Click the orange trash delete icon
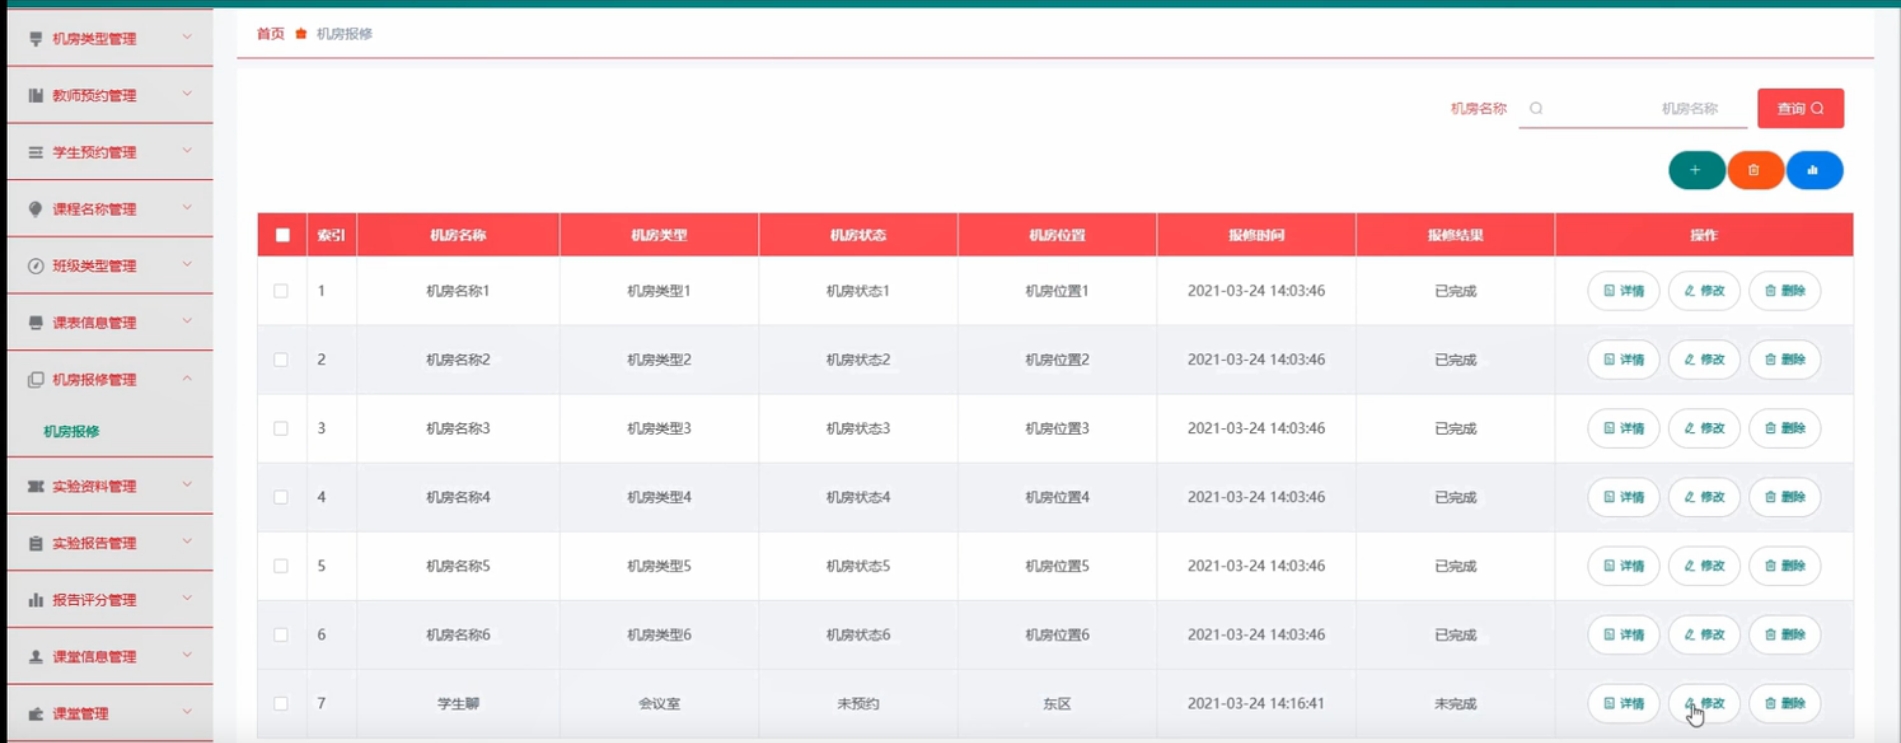The image size is (1901, 743). coord(1754,170)
